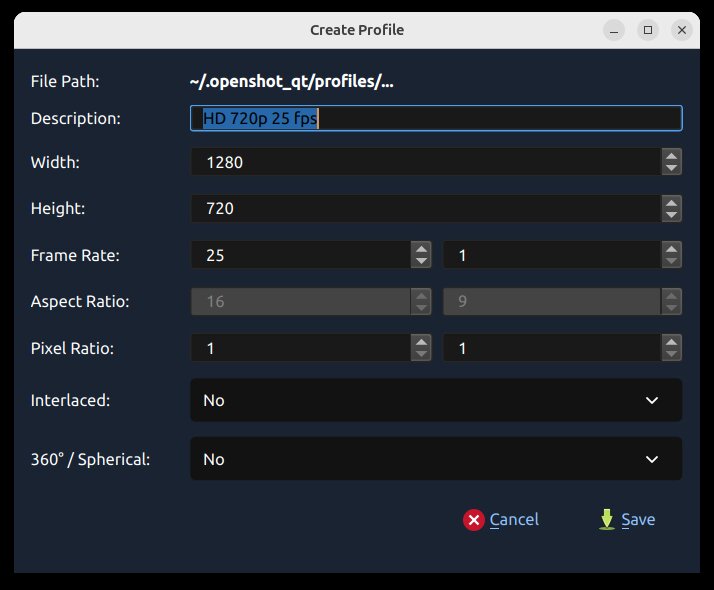Decrease Height using down arrow
714x590 pixels.
point(672,215)
